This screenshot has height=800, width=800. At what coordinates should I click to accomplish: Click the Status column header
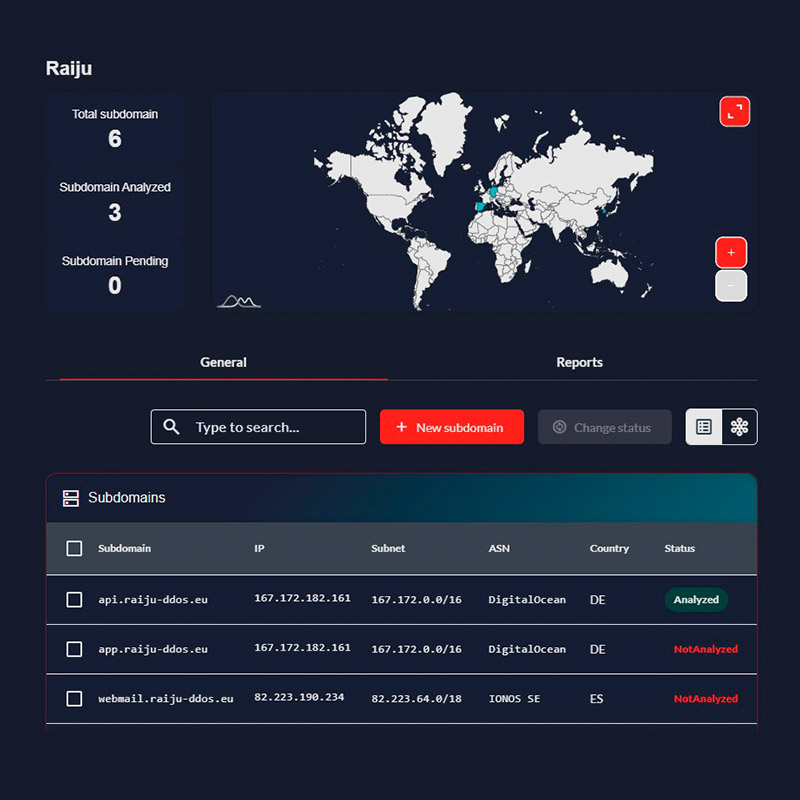680,548
